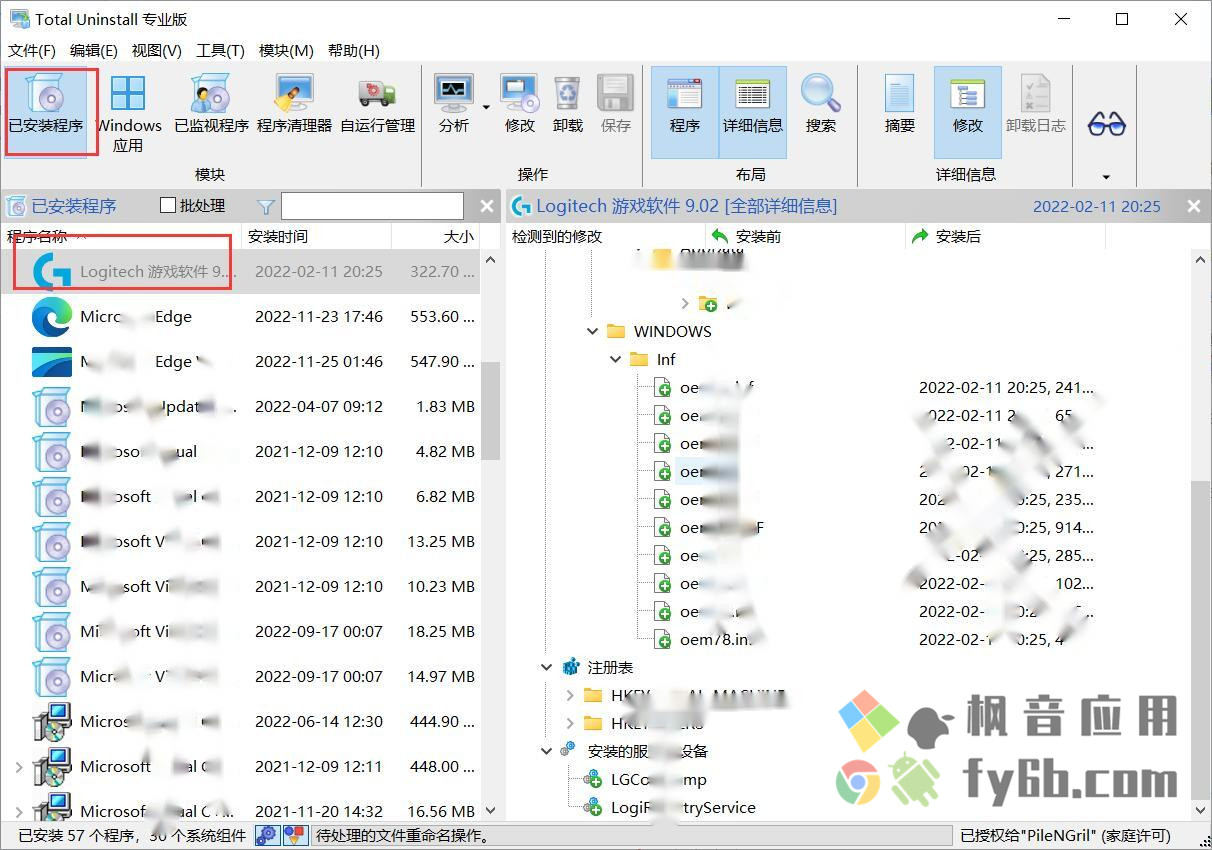Collapse the Inf folder node

[616, 359]
